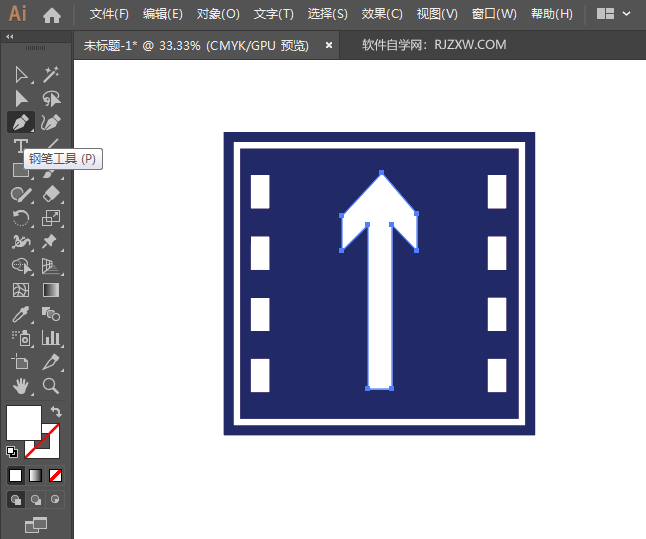Select the Eraser tool

click(x=51, y=194)
